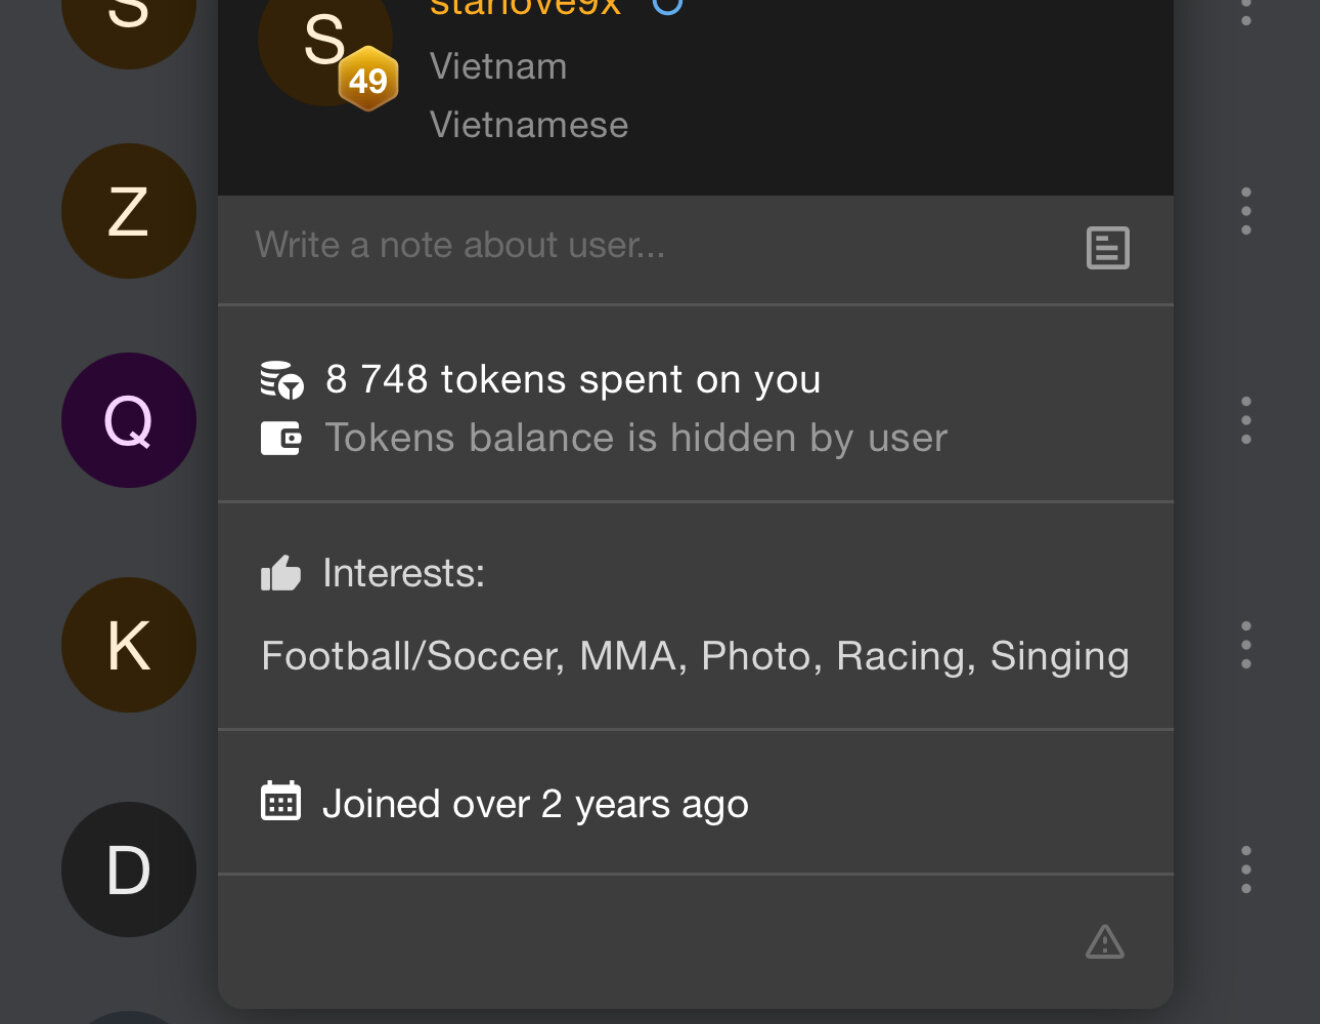Select the K user avatar in list
The width and height of the screenshot is (1320, 1024).
pos(129,645)
